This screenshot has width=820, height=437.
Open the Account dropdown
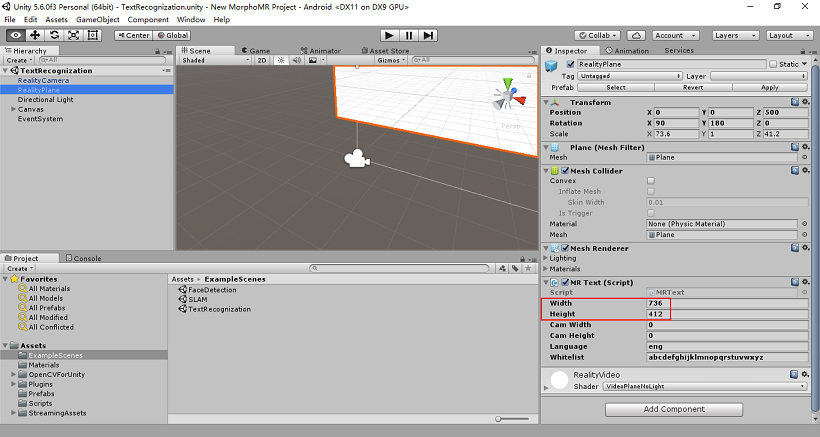click(x=676, y=35)
